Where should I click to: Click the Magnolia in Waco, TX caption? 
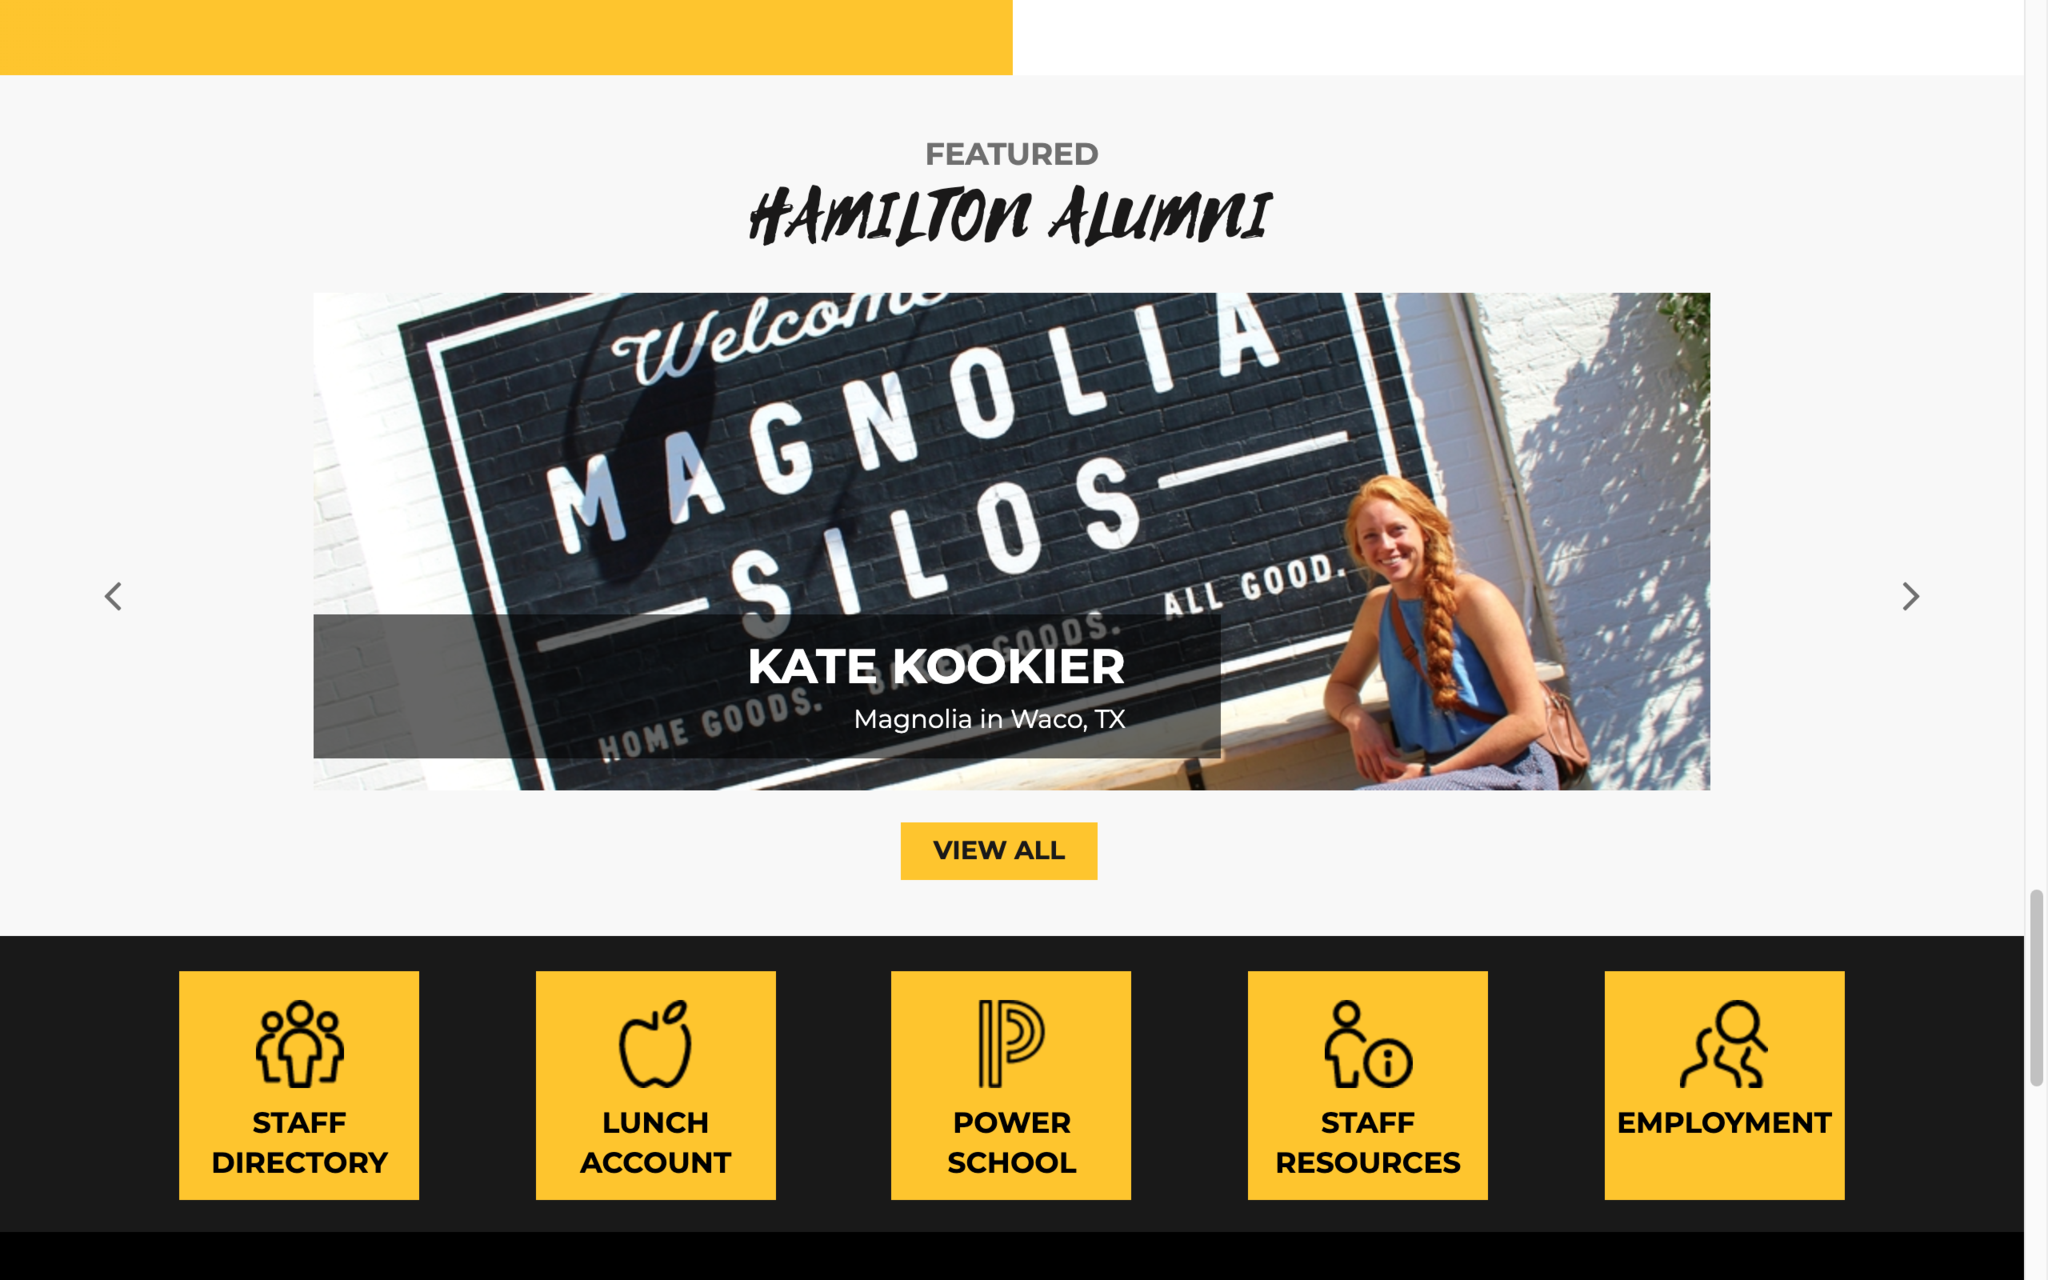tap(989, 719)
